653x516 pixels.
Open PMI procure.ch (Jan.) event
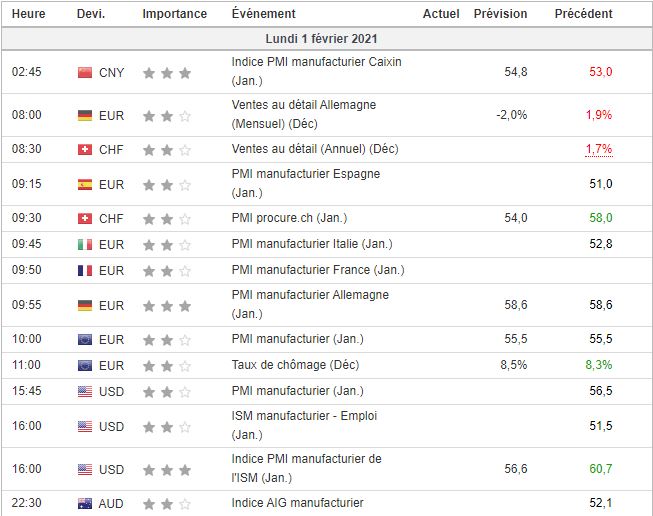[289, 218]
